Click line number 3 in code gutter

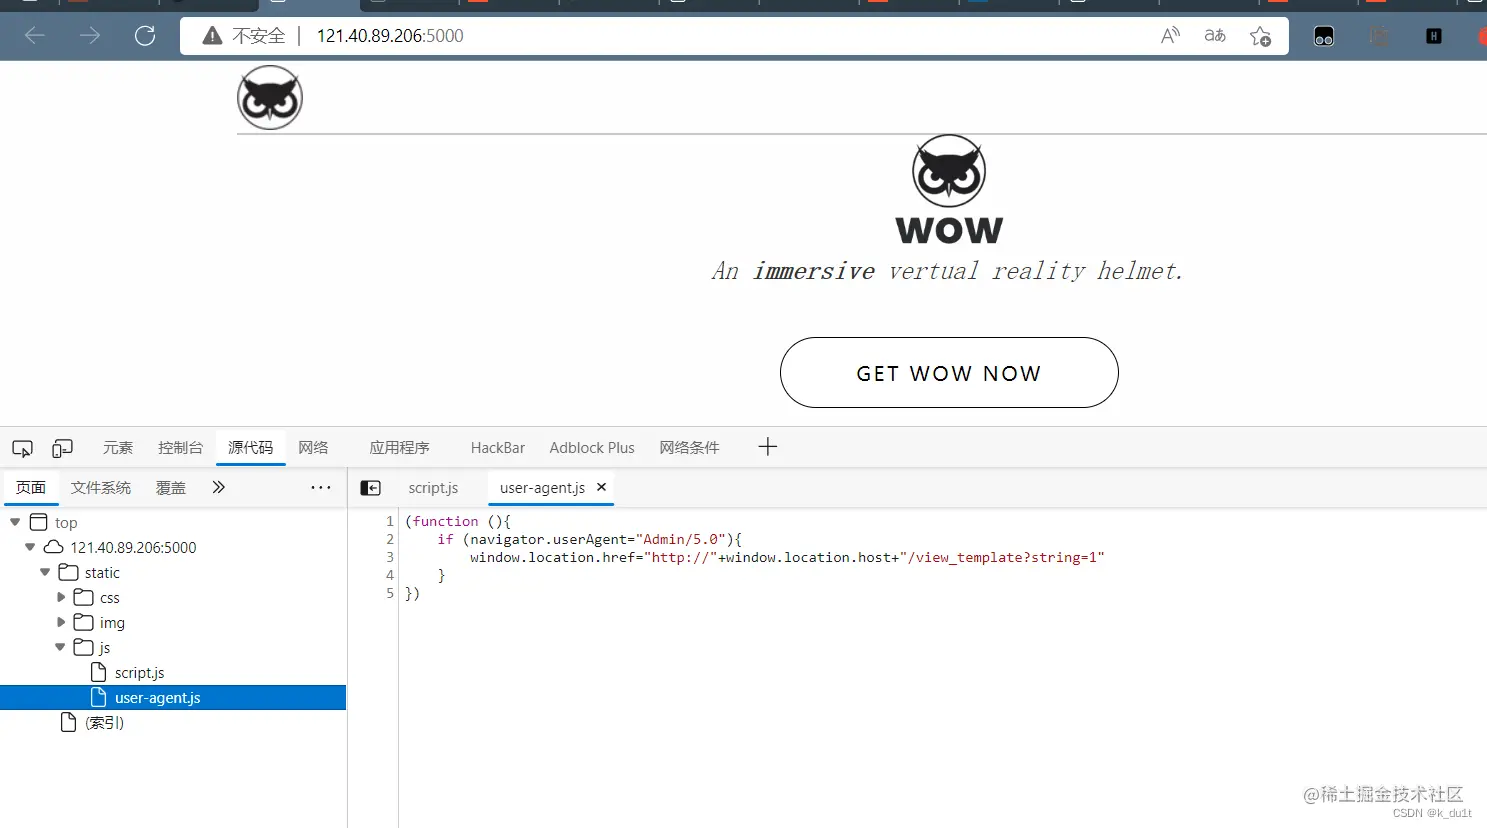390,557
